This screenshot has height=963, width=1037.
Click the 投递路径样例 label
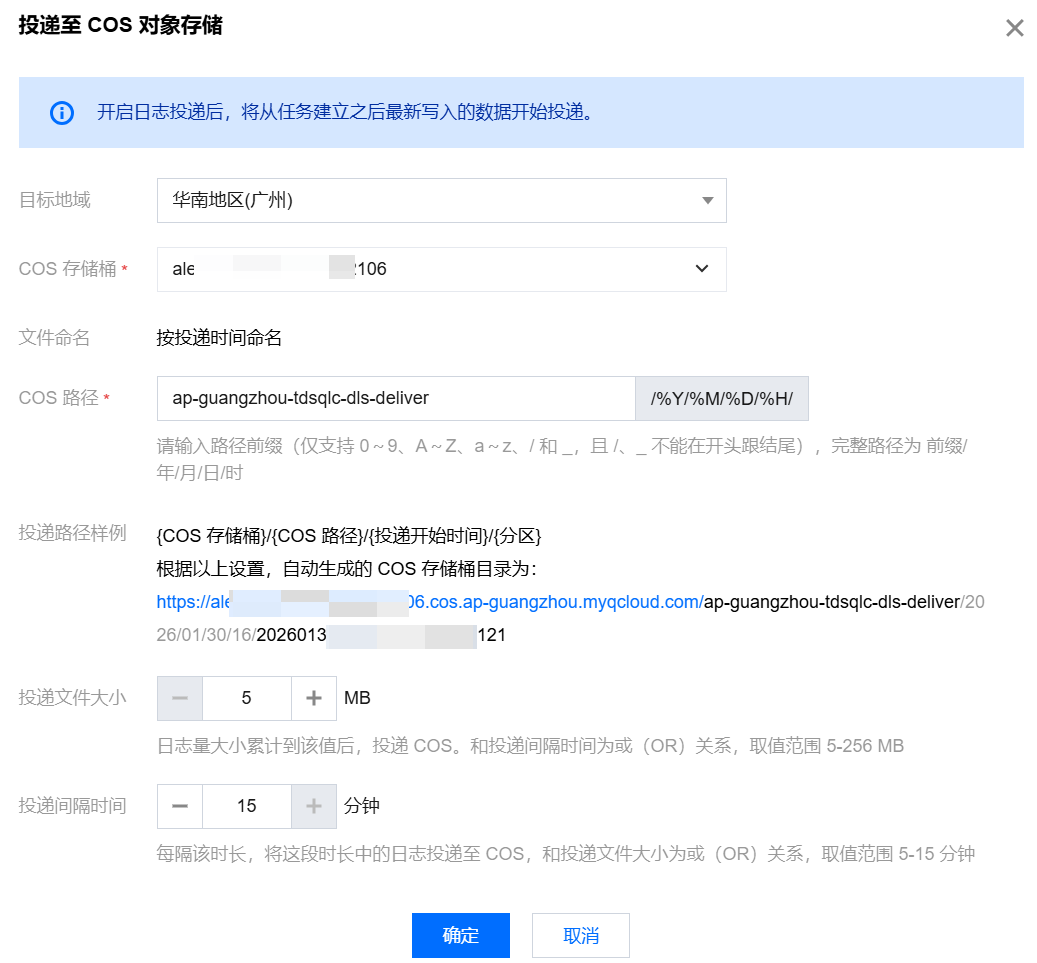point(73,533)
